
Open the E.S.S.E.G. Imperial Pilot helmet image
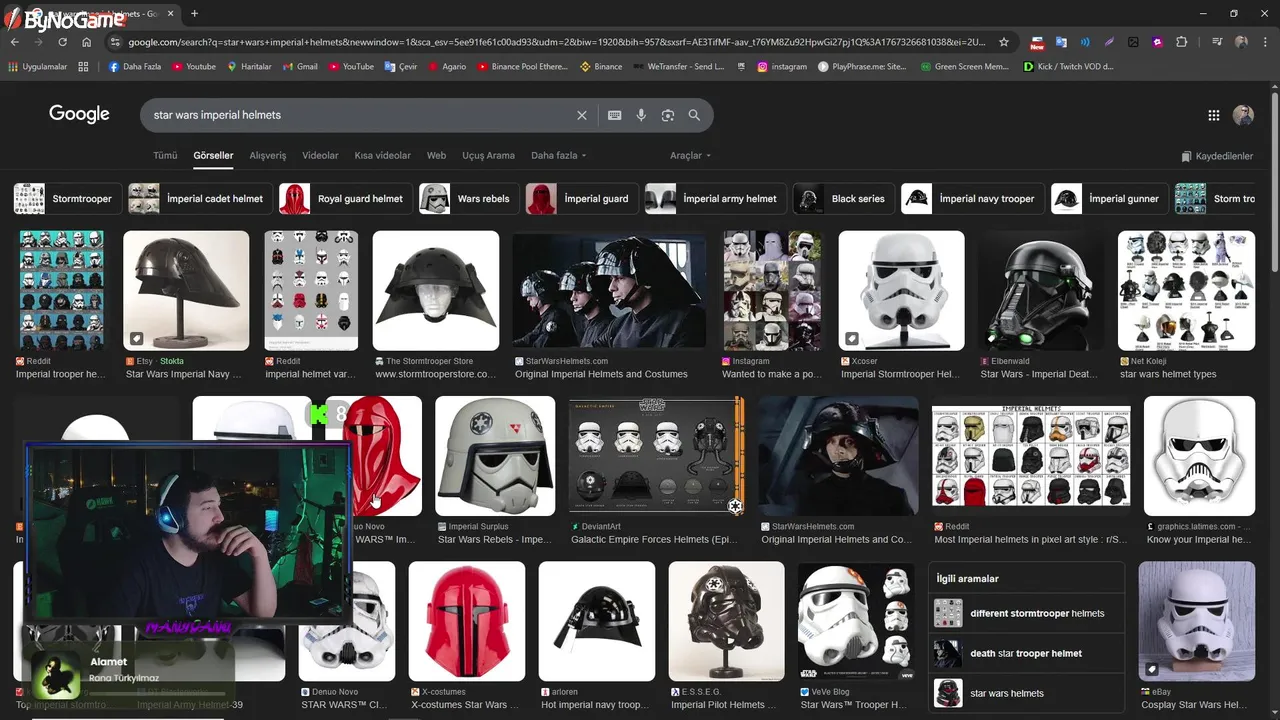tap(726, 621)
